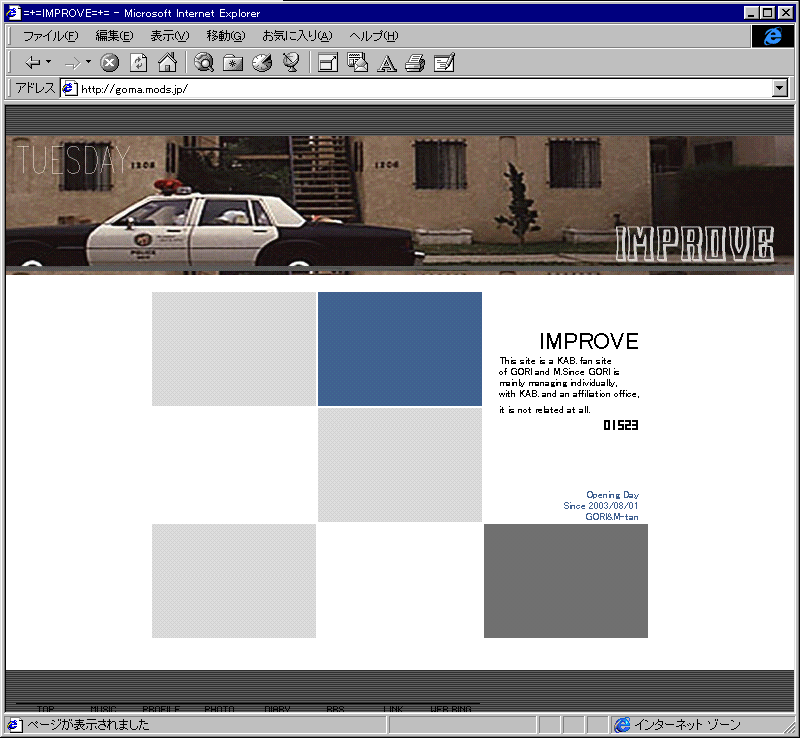This screenshot has height=738, width=800.
Task: Click the dark gray square tile
Action: (x=566, y=581)
